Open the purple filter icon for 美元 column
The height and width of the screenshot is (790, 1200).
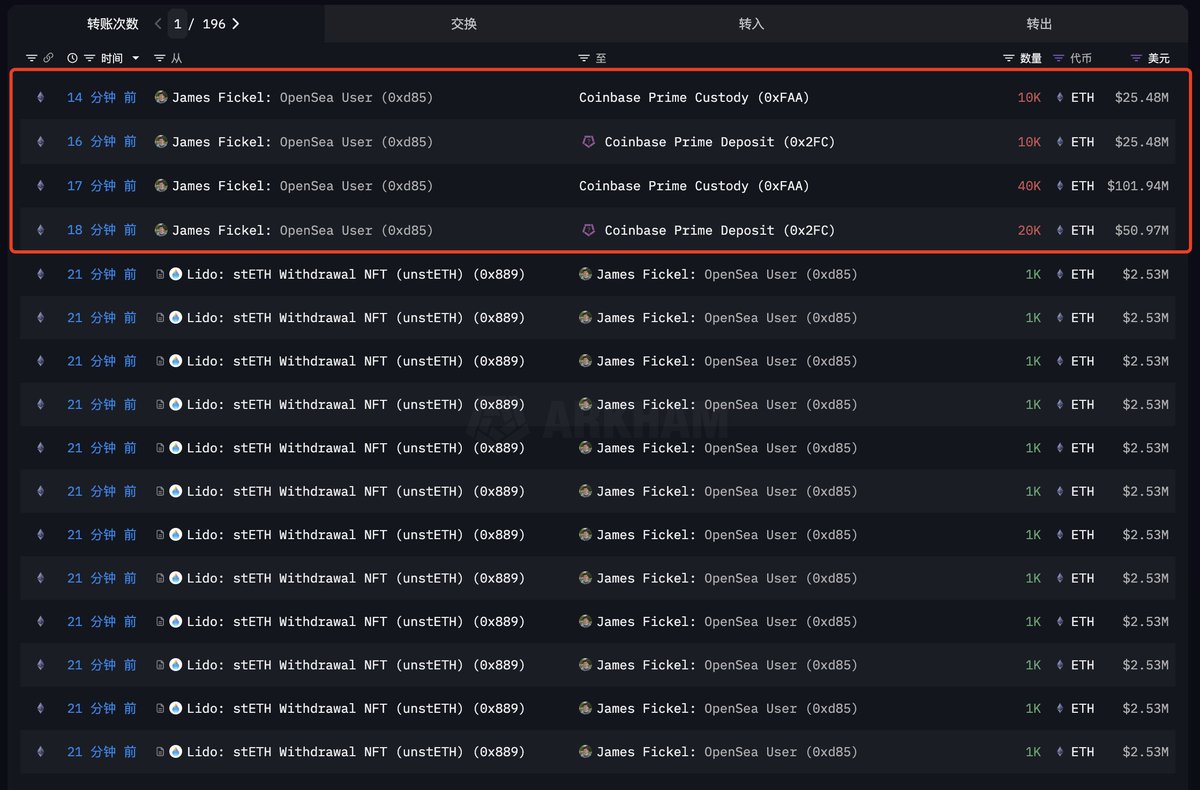[x=1136, y=59]
